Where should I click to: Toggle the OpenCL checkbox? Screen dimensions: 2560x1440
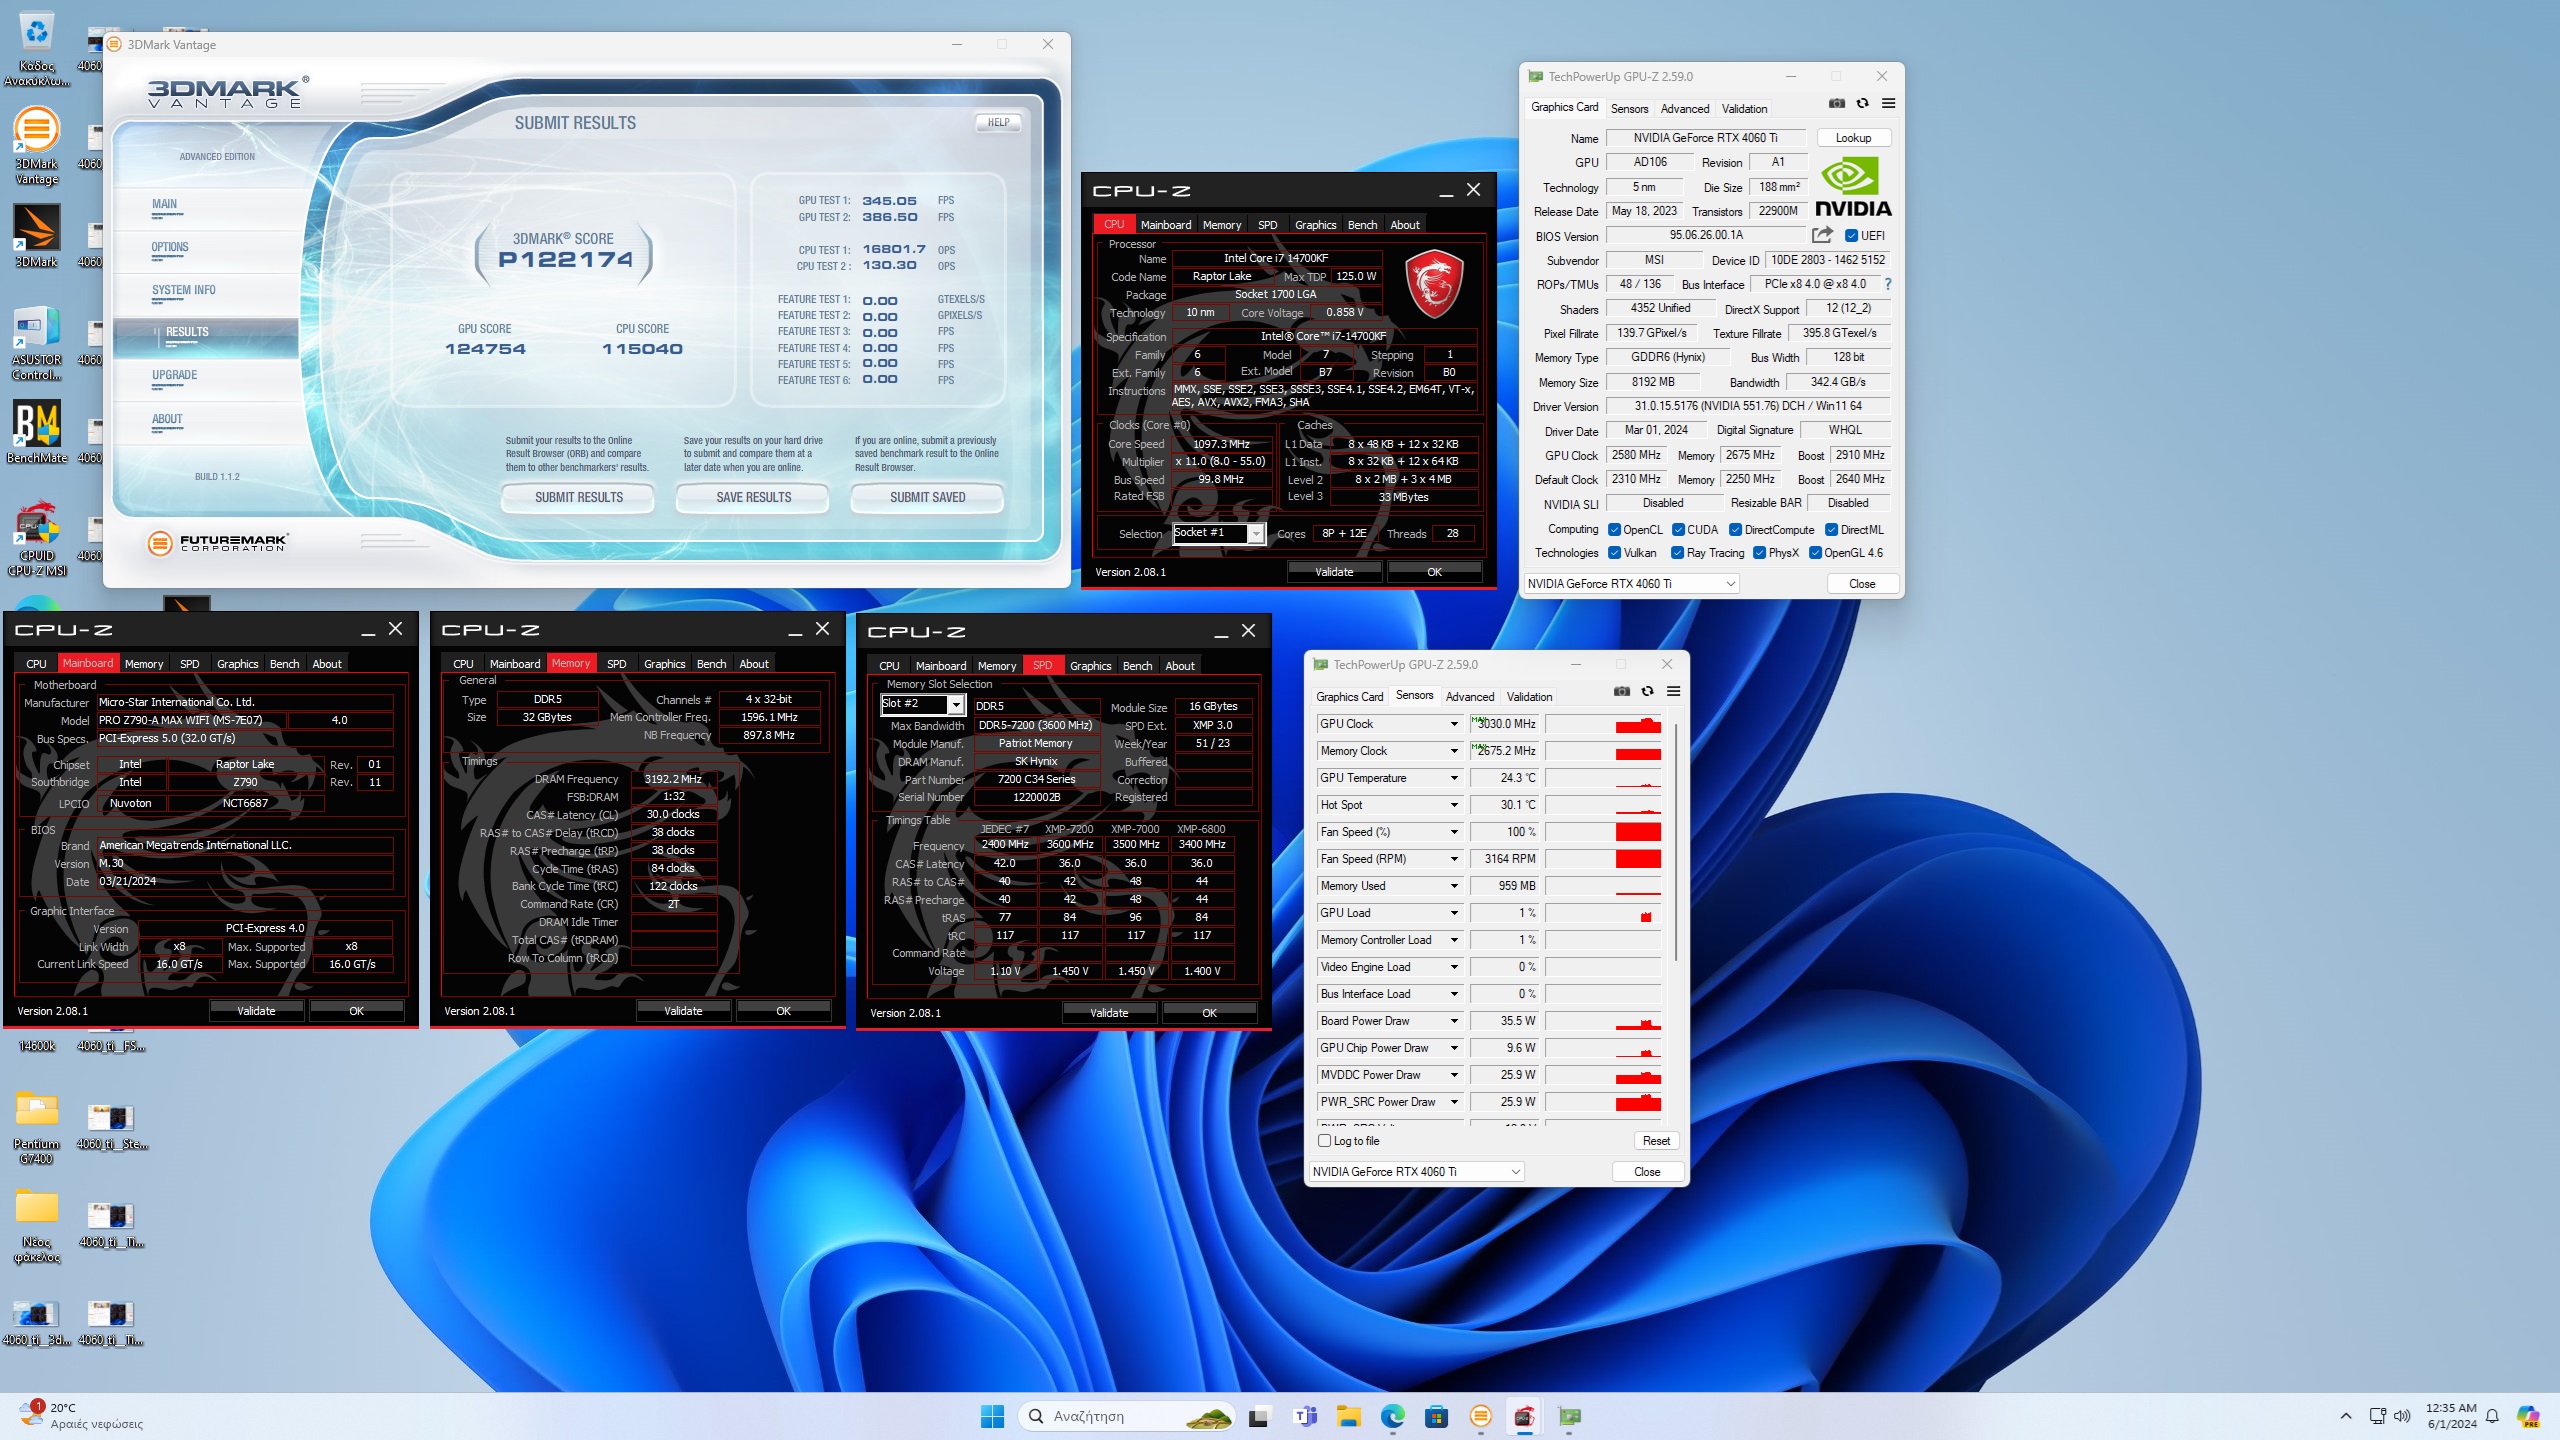(x=1614, y=530)
